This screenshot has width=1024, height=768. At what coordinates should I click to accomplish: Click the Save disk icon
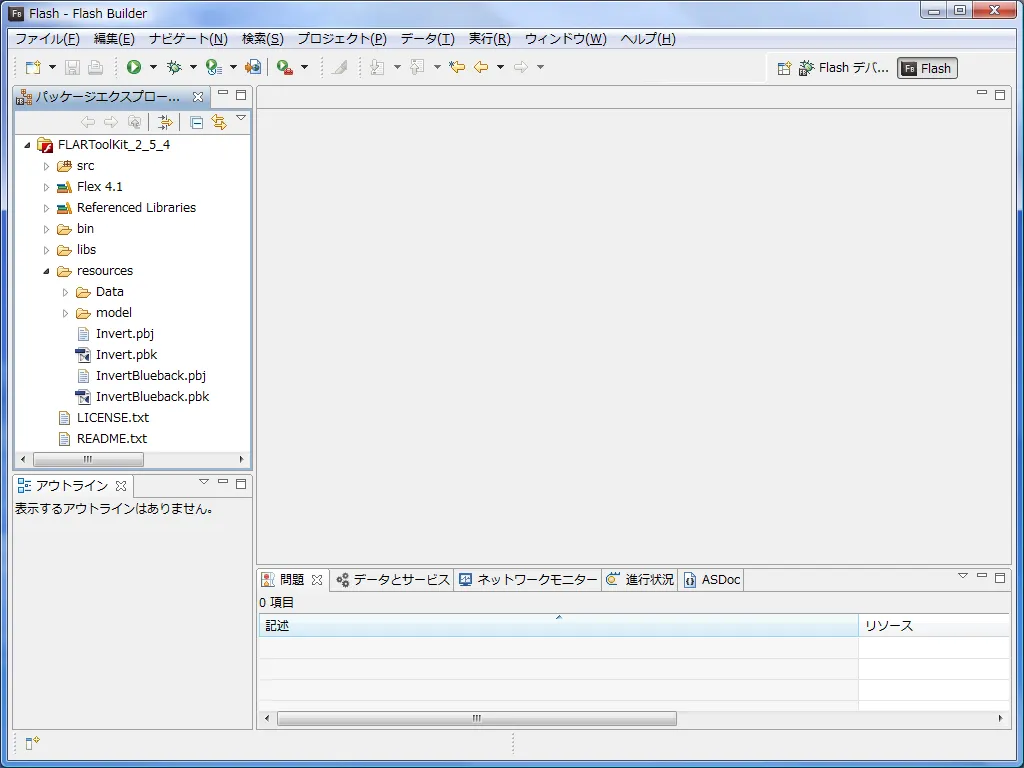pos(72,67)
